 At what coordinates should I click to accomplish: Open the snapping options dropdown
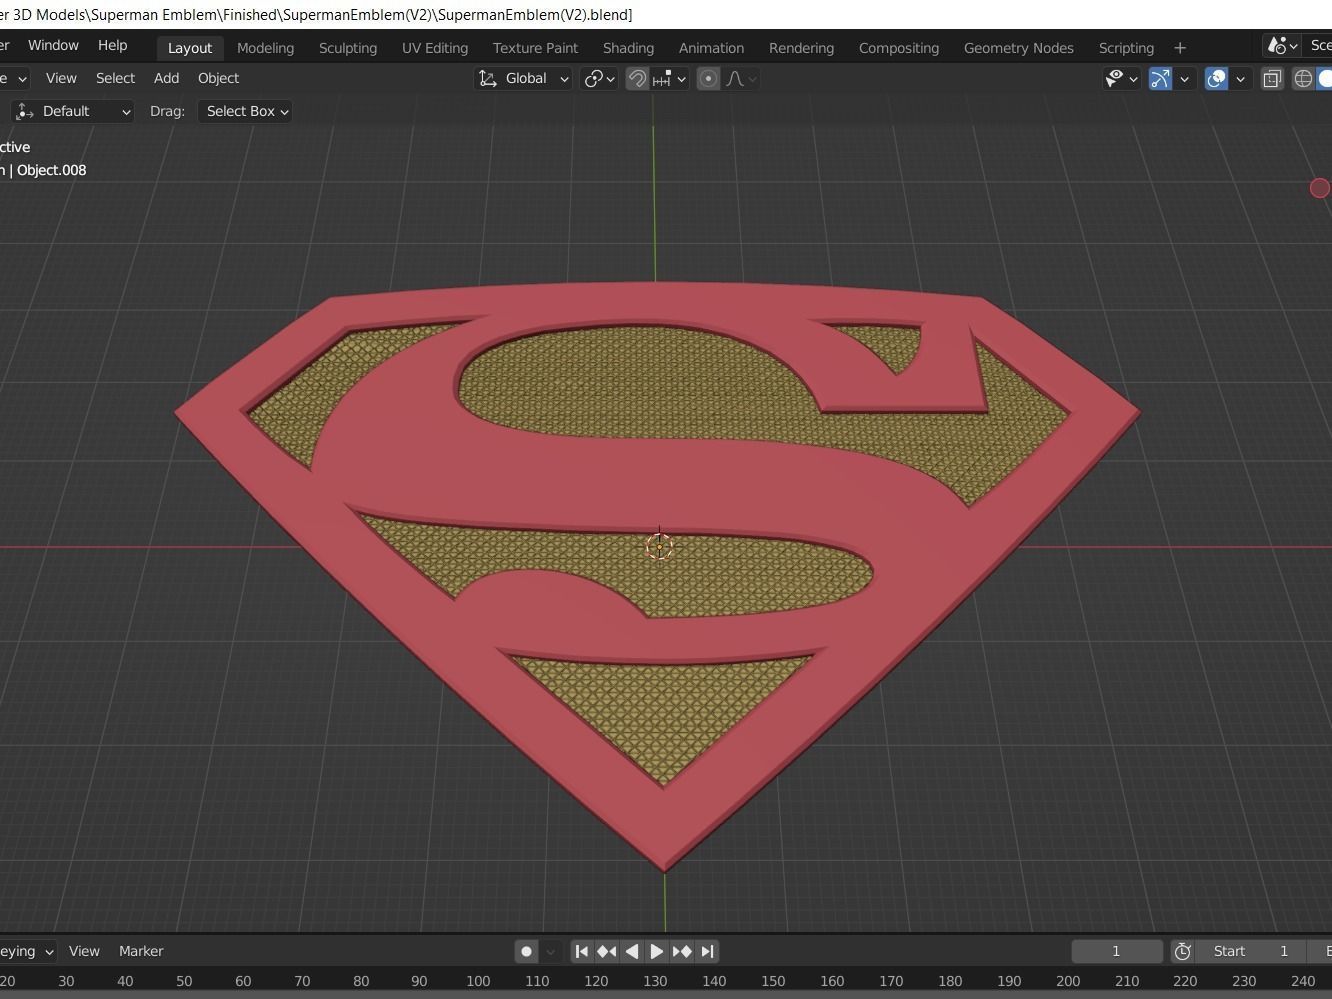tap(670, 78)
